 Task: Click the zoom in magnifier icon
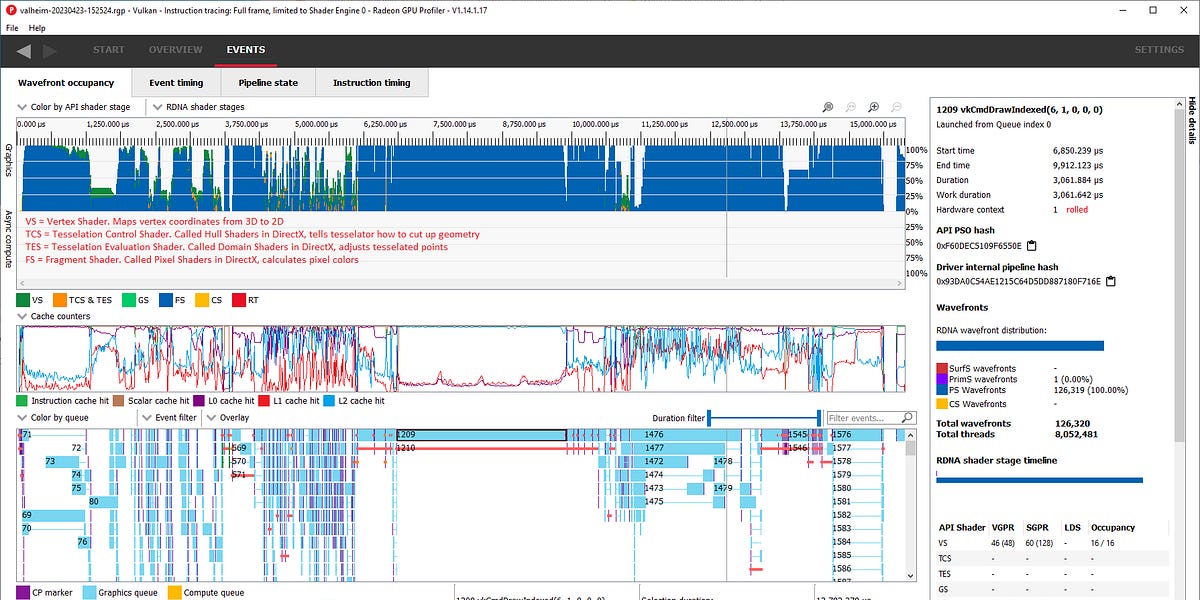point(873,107)
